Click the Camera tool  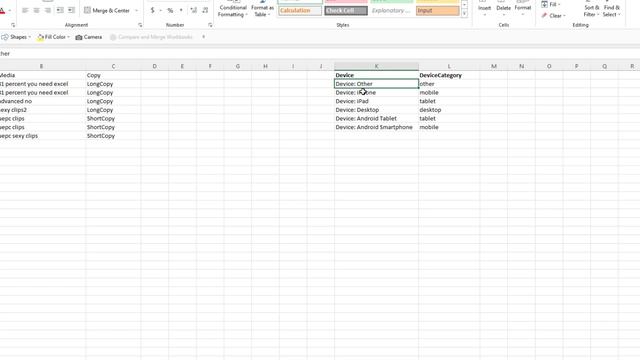[x=89, y=37]
